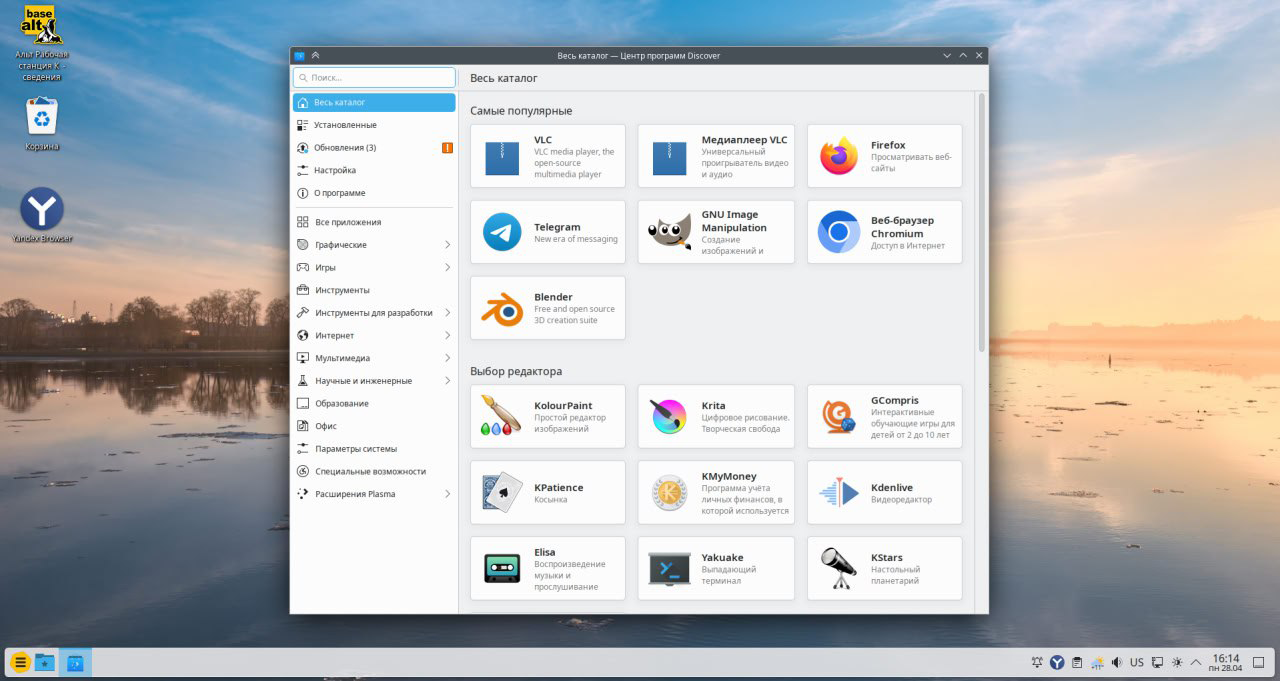Open Настройка in sidebar
The image size is (1280, 681).
(x=374, y=170)
